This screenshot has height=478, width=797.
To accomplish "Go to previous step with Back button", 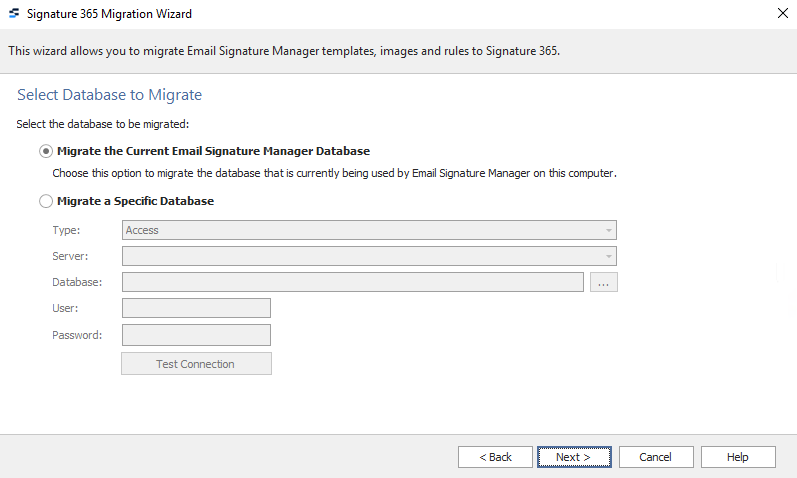I will pos(495,457).
